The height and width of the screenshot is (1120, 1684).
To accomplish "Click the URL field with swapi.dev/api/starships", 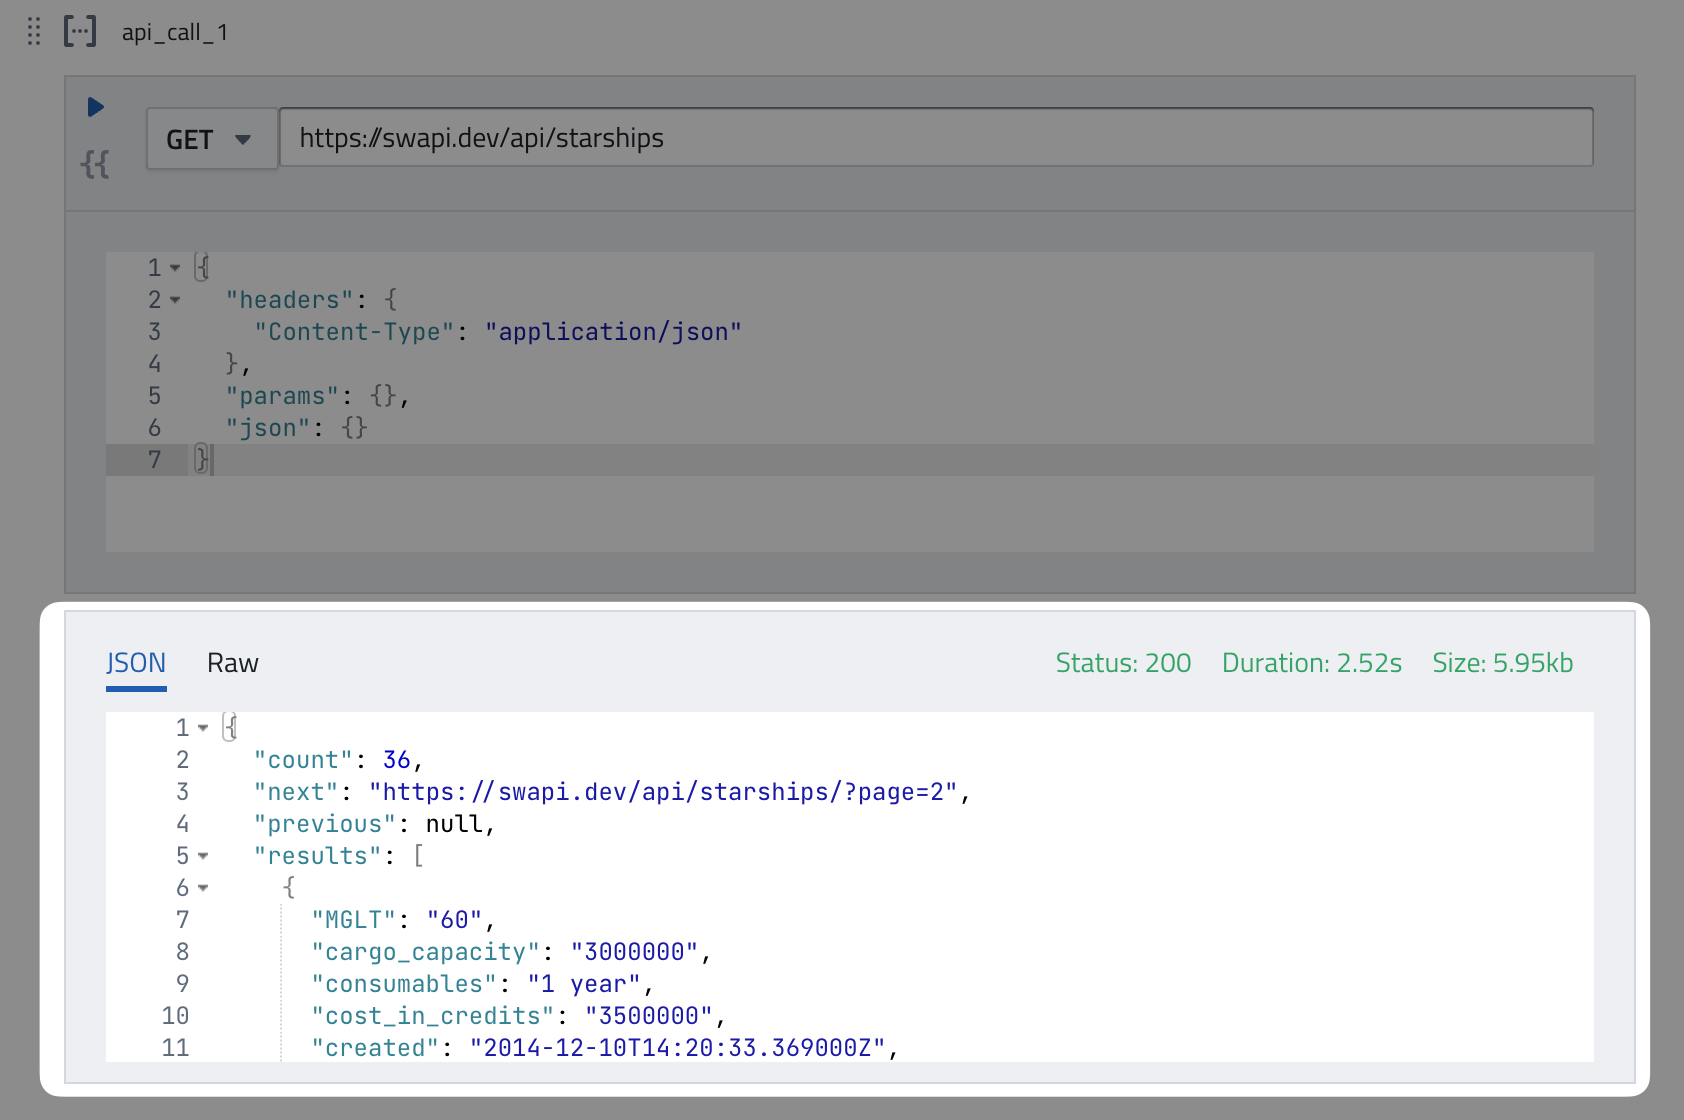I will [x=935, y=138].
